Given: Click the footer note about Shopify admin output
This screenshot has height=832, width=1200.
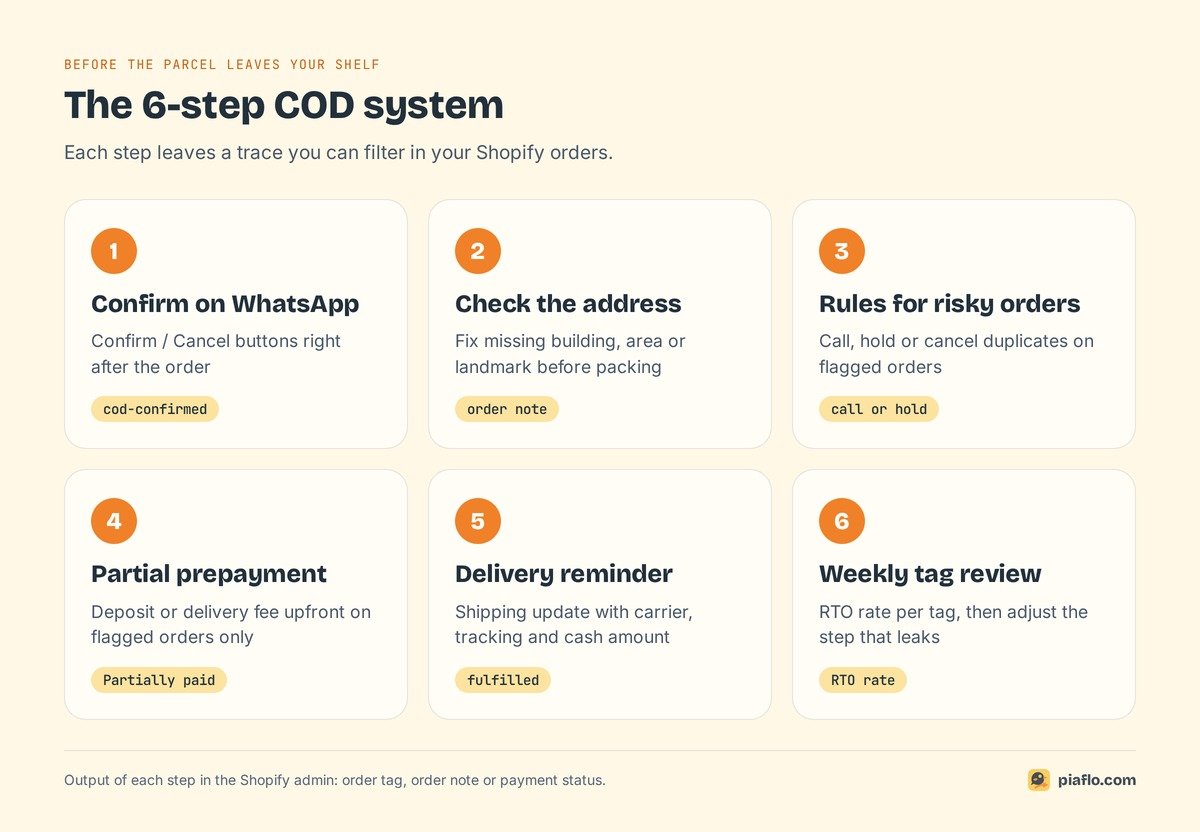Looking at the screenshot, I should (x=335, y=780).
